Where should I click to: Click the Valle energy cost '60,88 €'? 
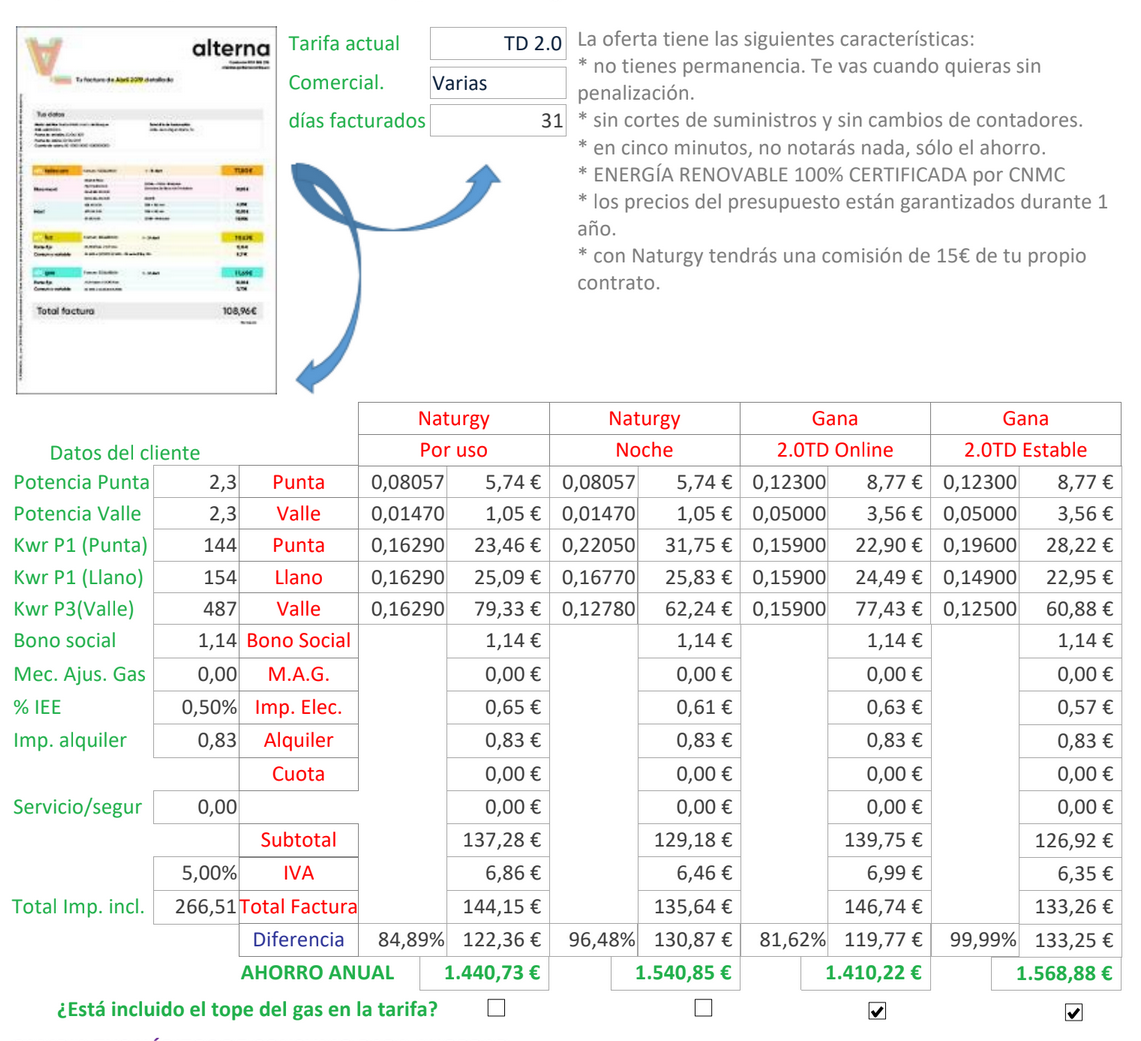pos(1070,609)
